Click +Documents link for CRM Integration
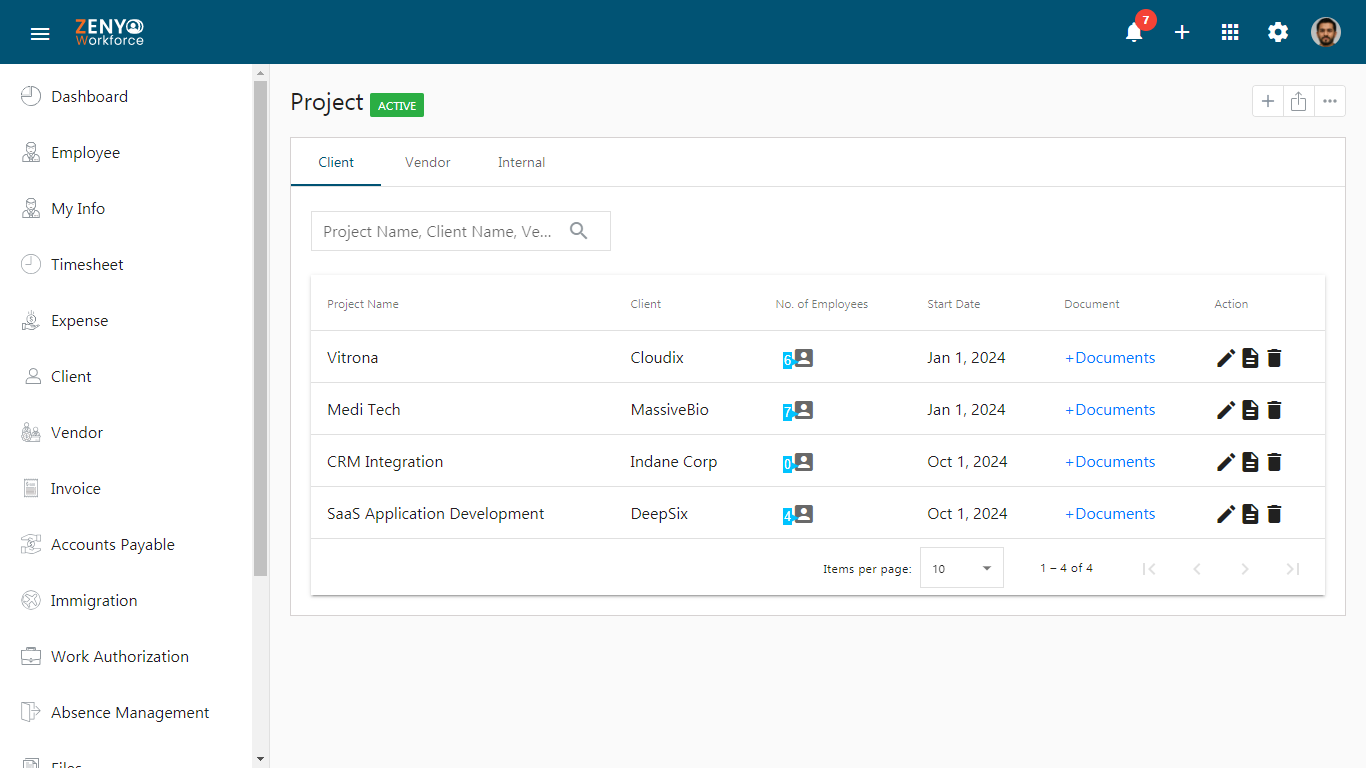Viewport: 1366px width, 768px height. [1110, 462]
